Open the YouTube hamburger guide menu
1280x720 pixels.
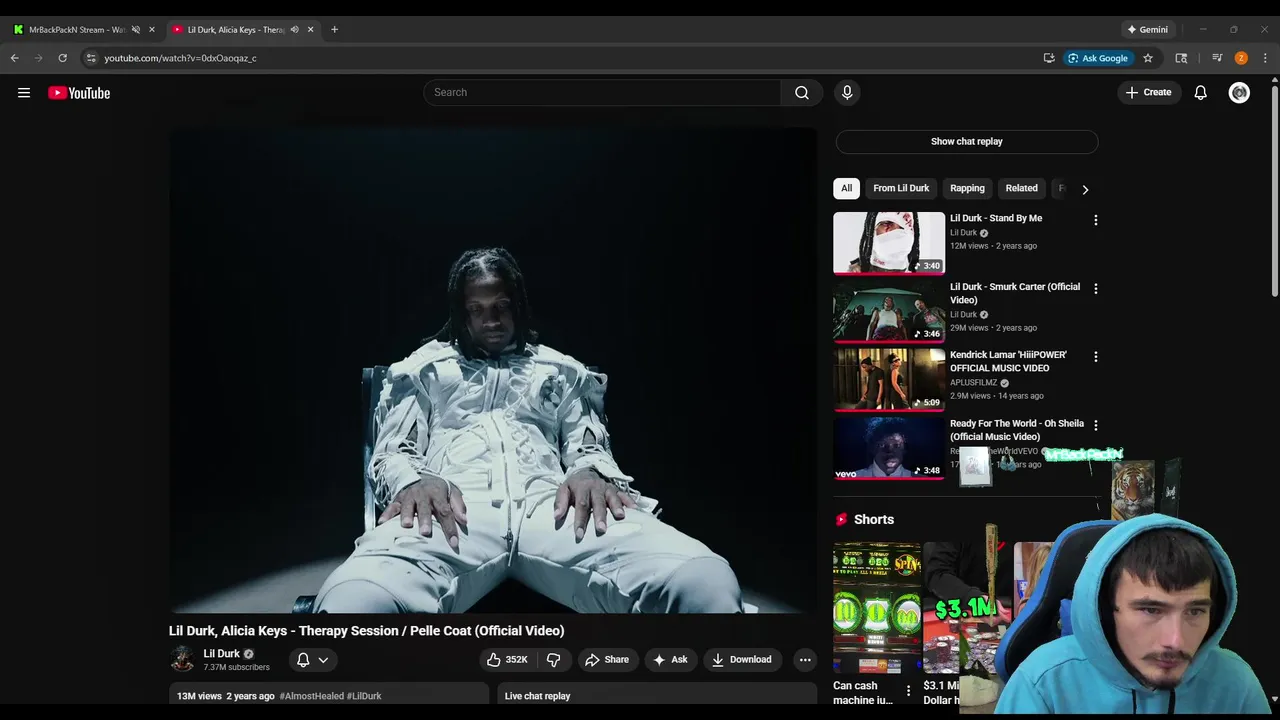pyautogui.click(x=24, y=93)
